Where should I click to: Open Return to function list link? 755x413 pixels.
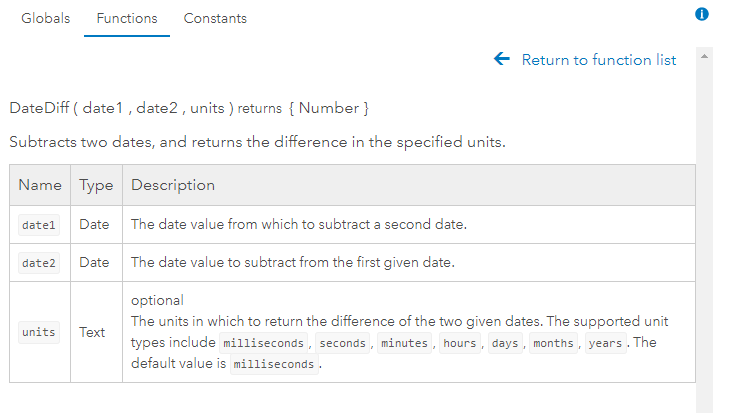598,60
